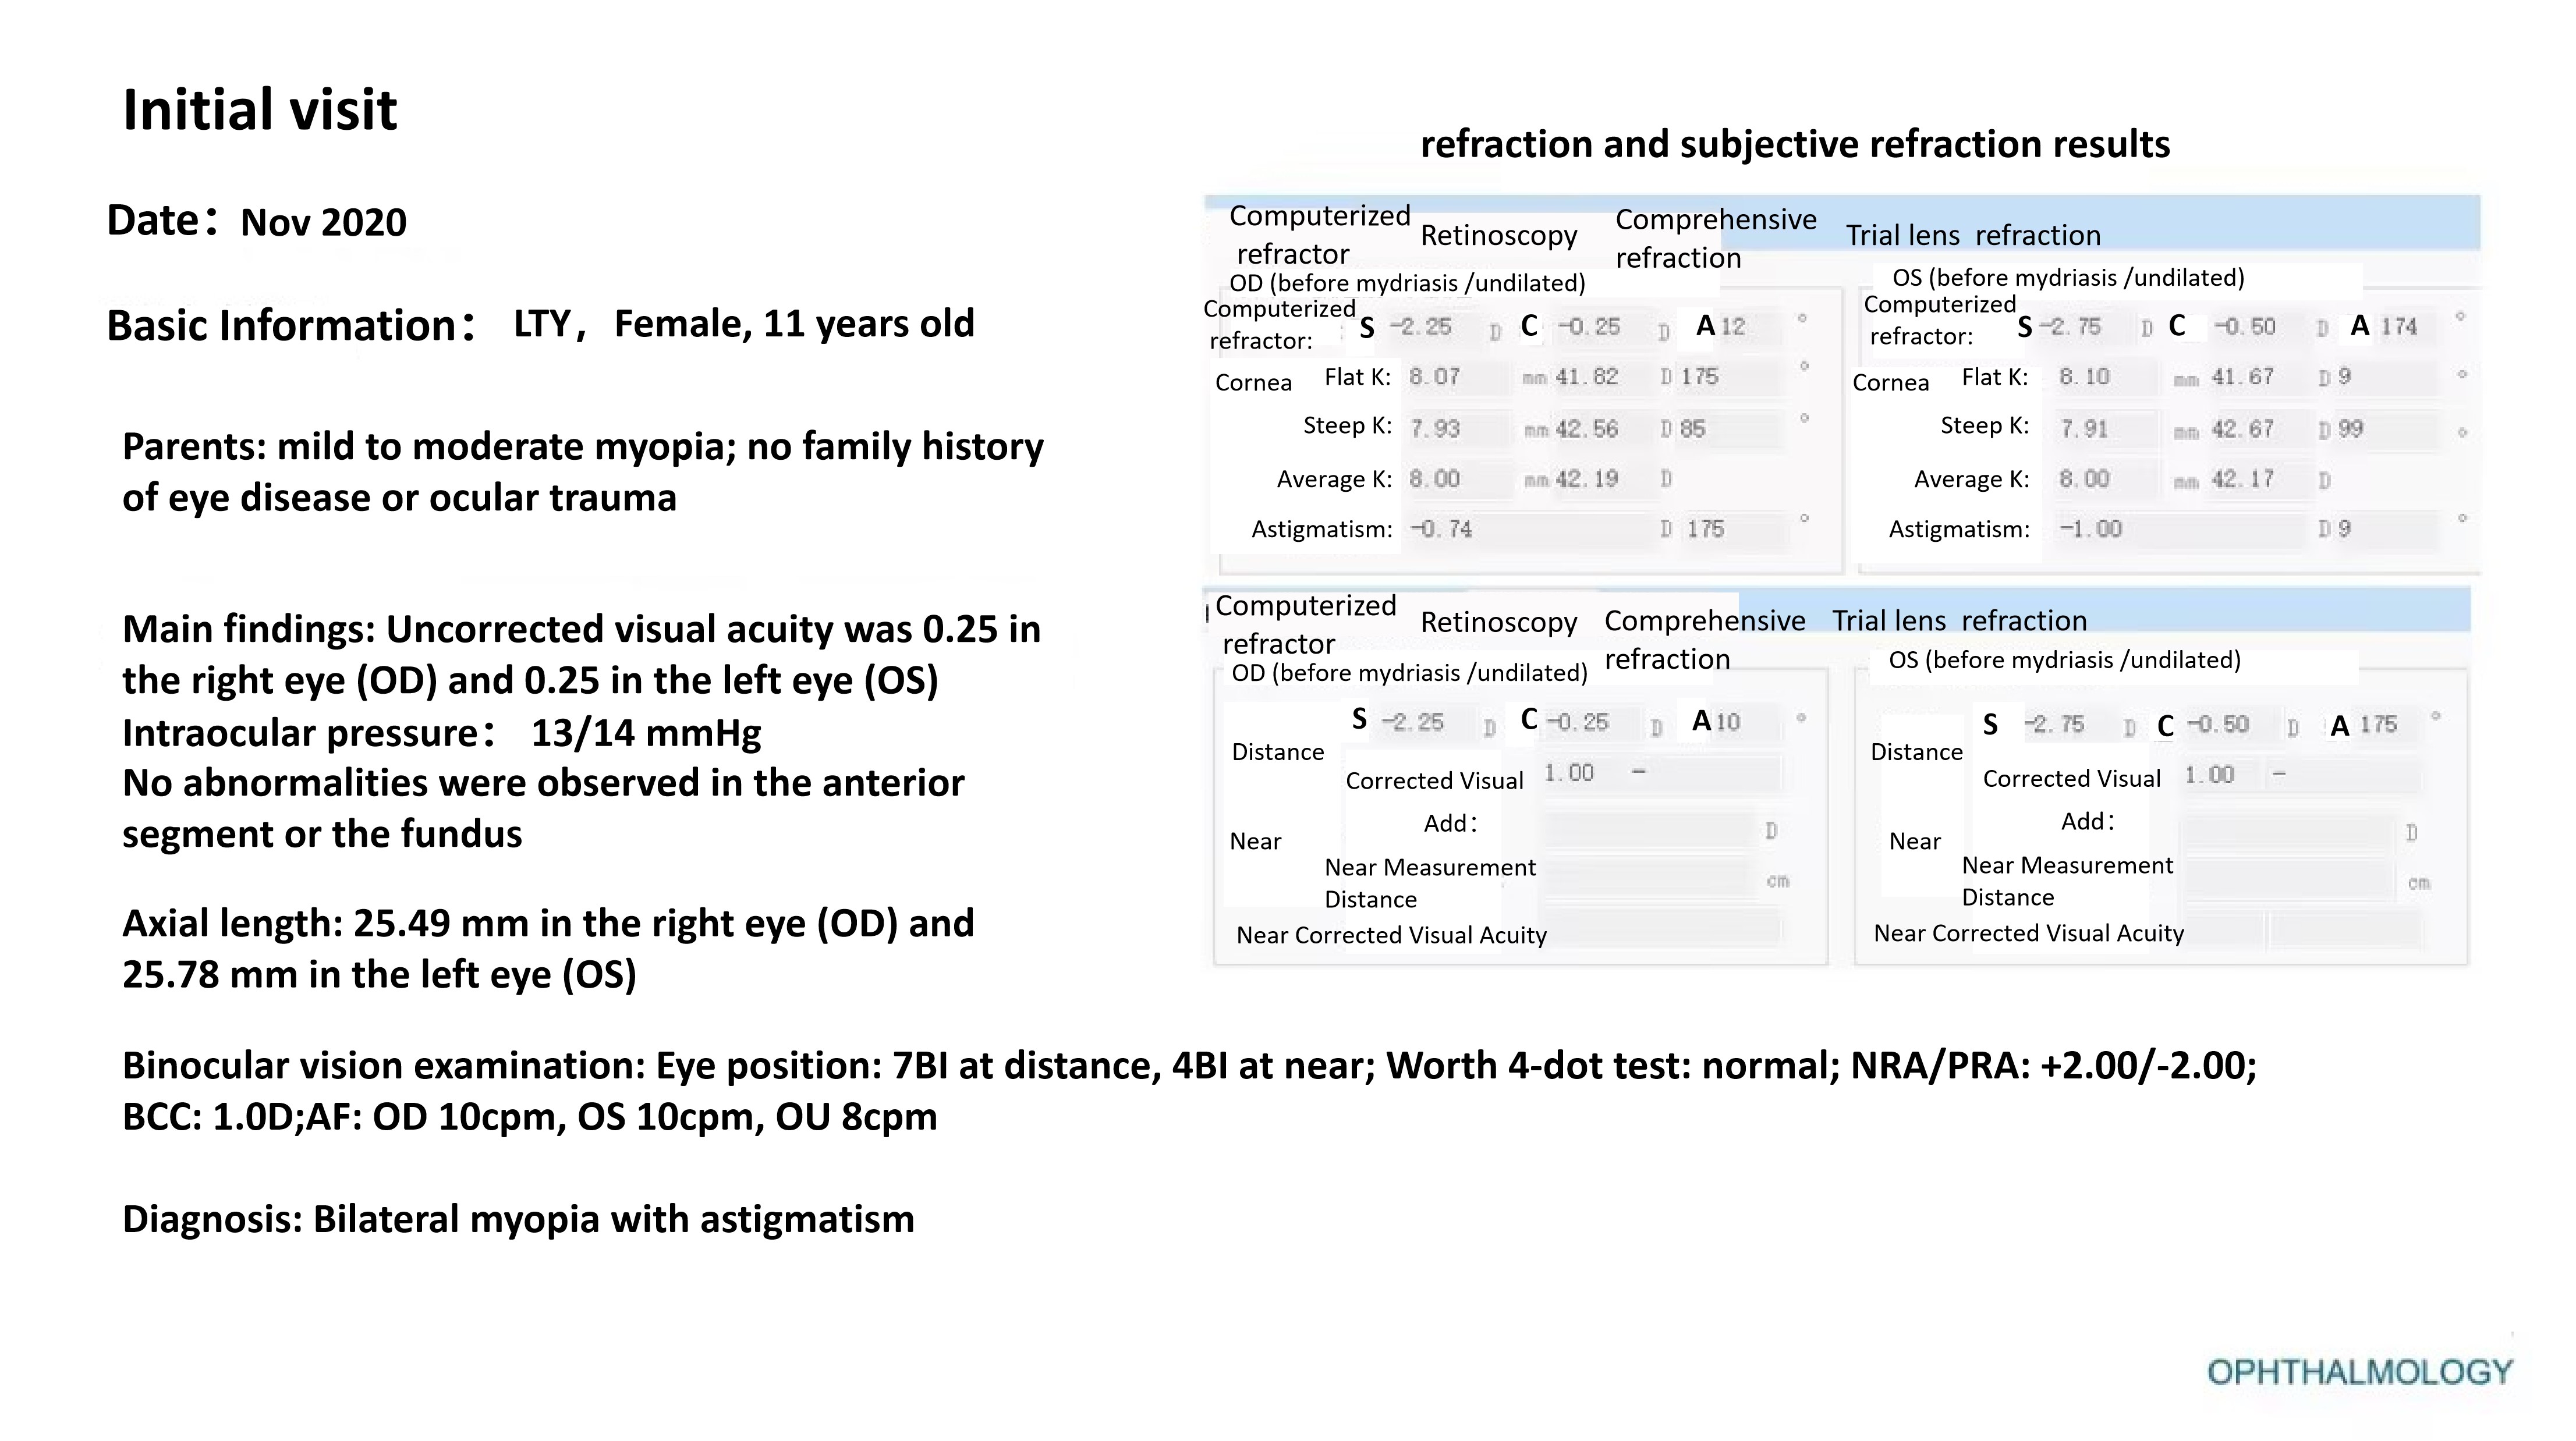
Task: Open the lower Trial lens refraction tab
Action: point(1959,621)
